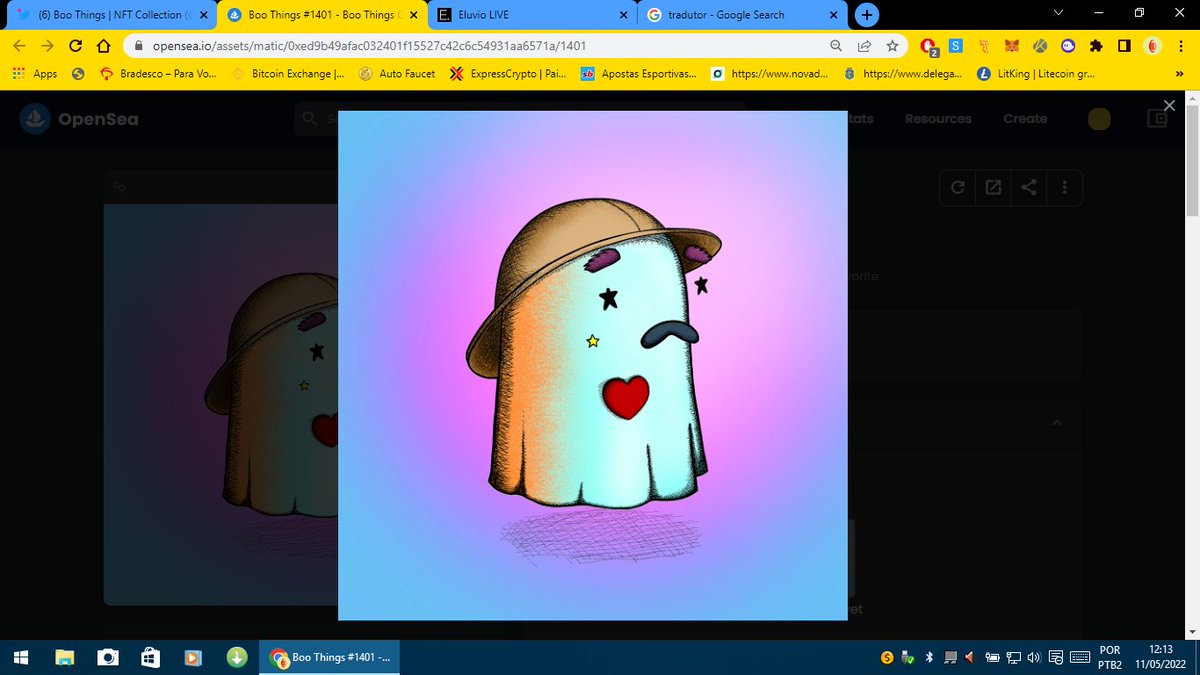Open the globe bookmark next to Apps
Image resolution: width=1200 pixels, height=675 pixels.
pyautogui.click(x=79, y=74)
